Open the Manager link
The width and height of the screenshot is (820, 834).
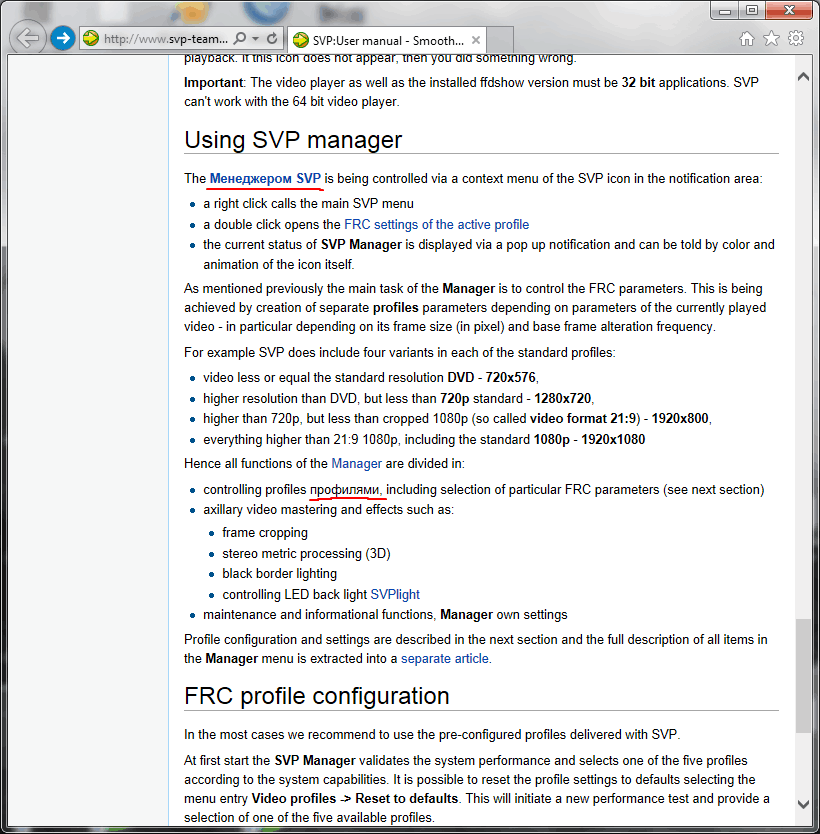coord(356,464)
